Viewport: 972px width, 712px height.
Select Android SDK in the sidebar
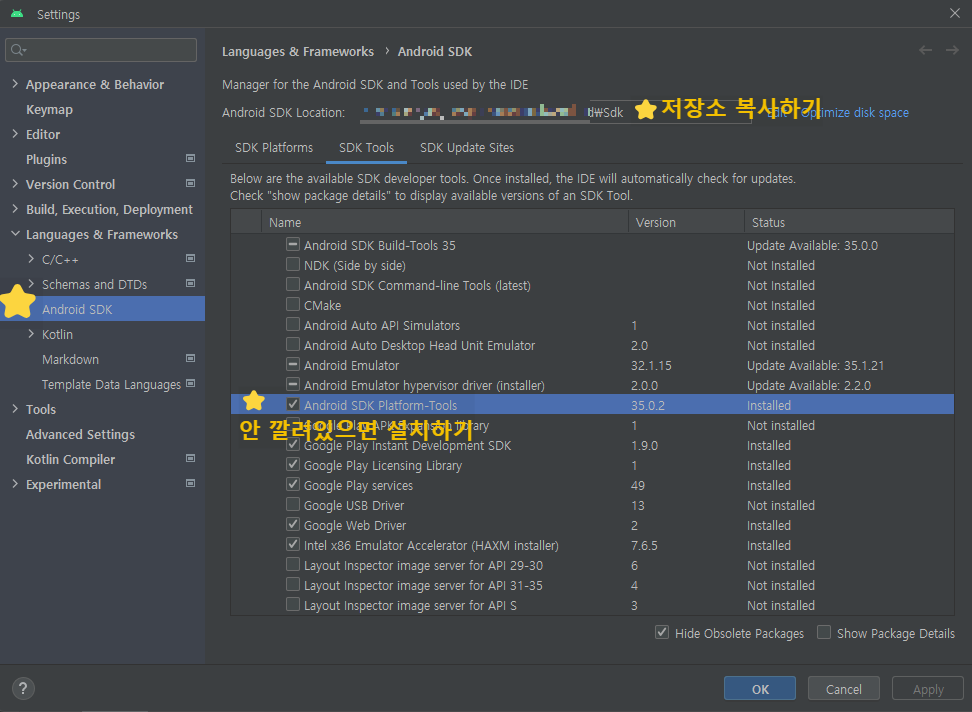point(102,309)
